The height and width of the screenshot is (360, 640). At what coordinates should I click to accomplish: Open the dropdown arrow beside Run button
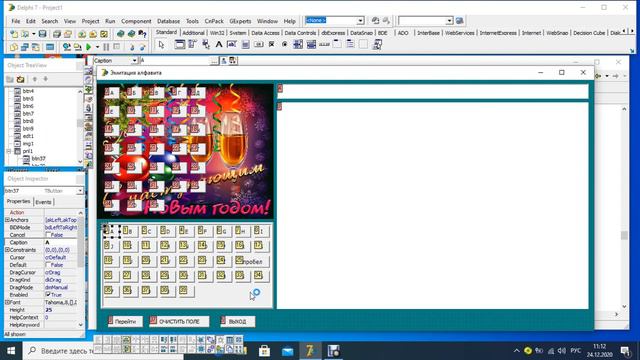(x=97, y=47)
